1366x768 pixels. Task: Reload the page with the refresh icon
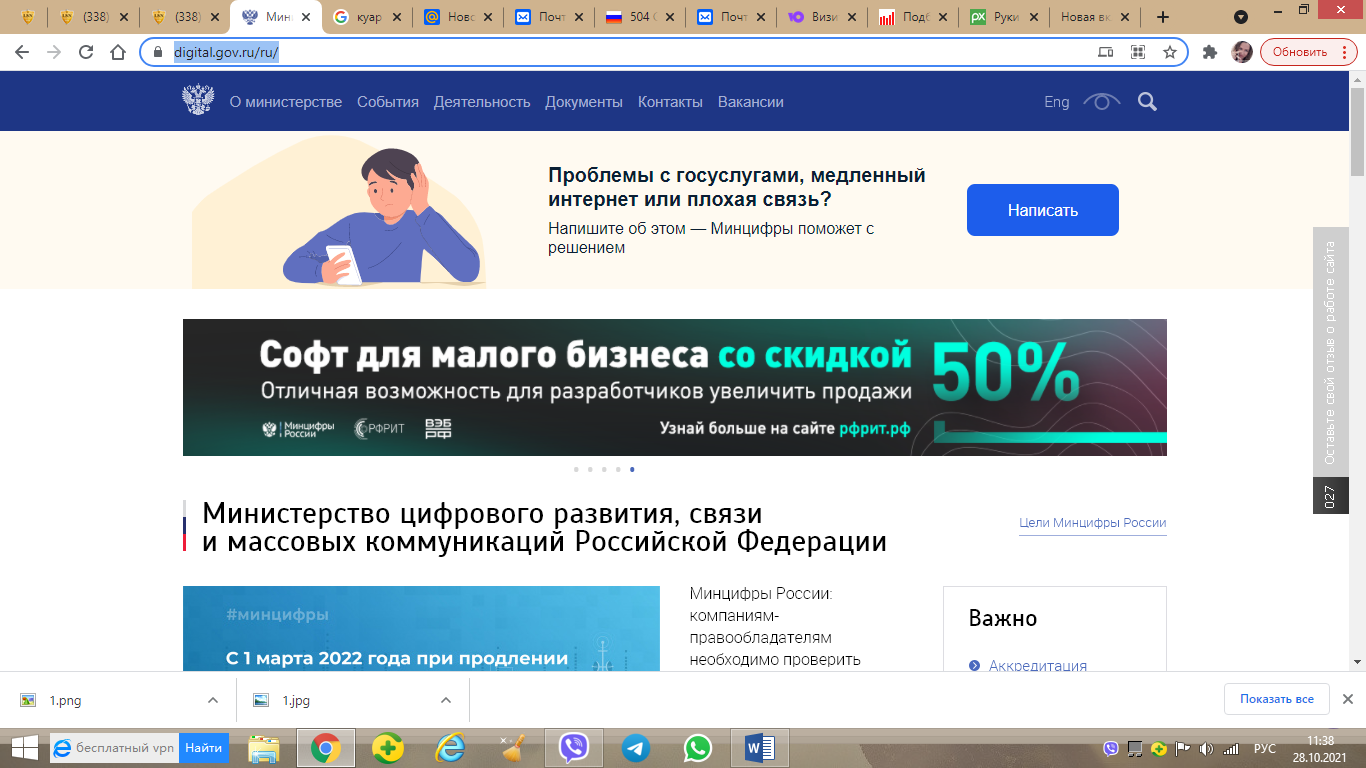pos(86,52)
